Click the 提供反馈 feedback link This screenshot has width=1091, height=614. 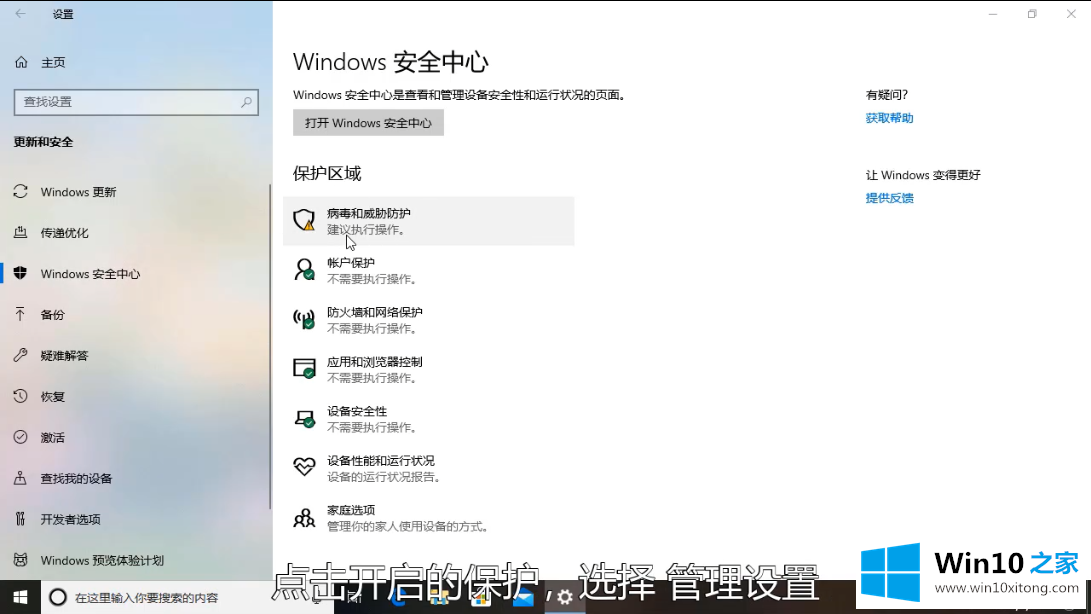coord(889,198)
